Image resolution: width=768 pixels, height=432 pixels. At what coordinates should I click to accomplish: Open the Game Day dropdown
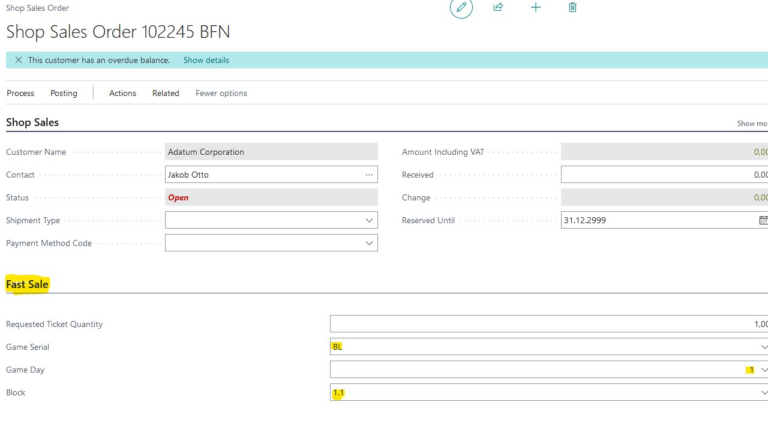coord(764,370)
